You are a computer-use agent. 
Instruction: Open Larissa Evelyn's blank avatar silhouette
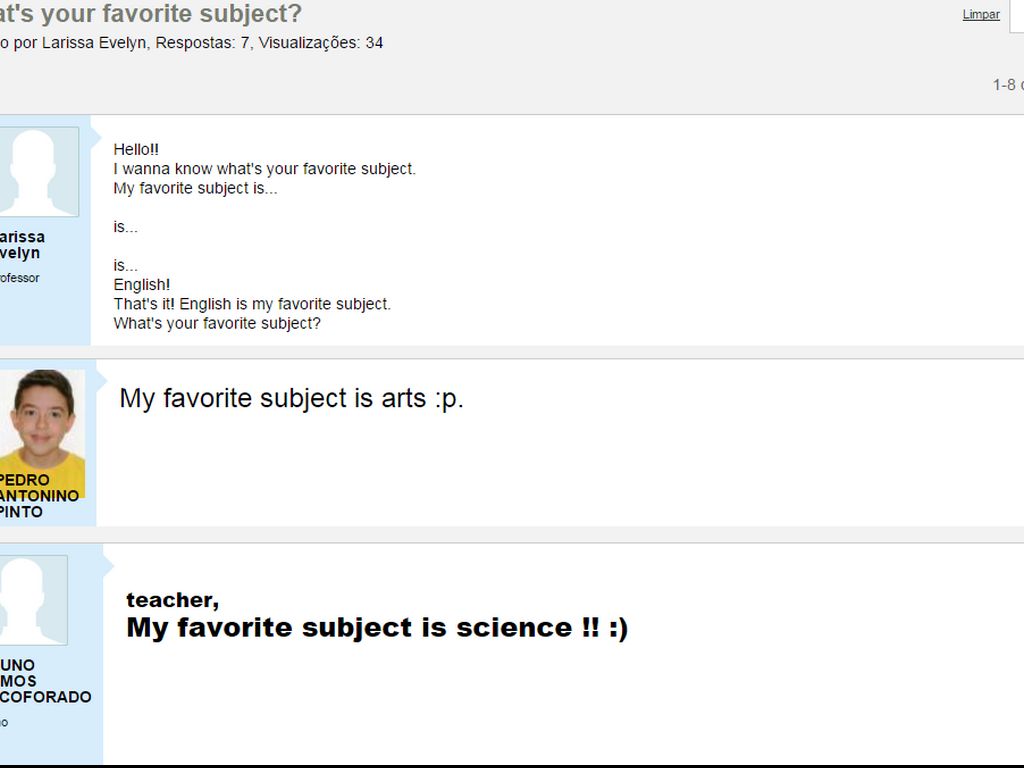(x=38, y=171)
